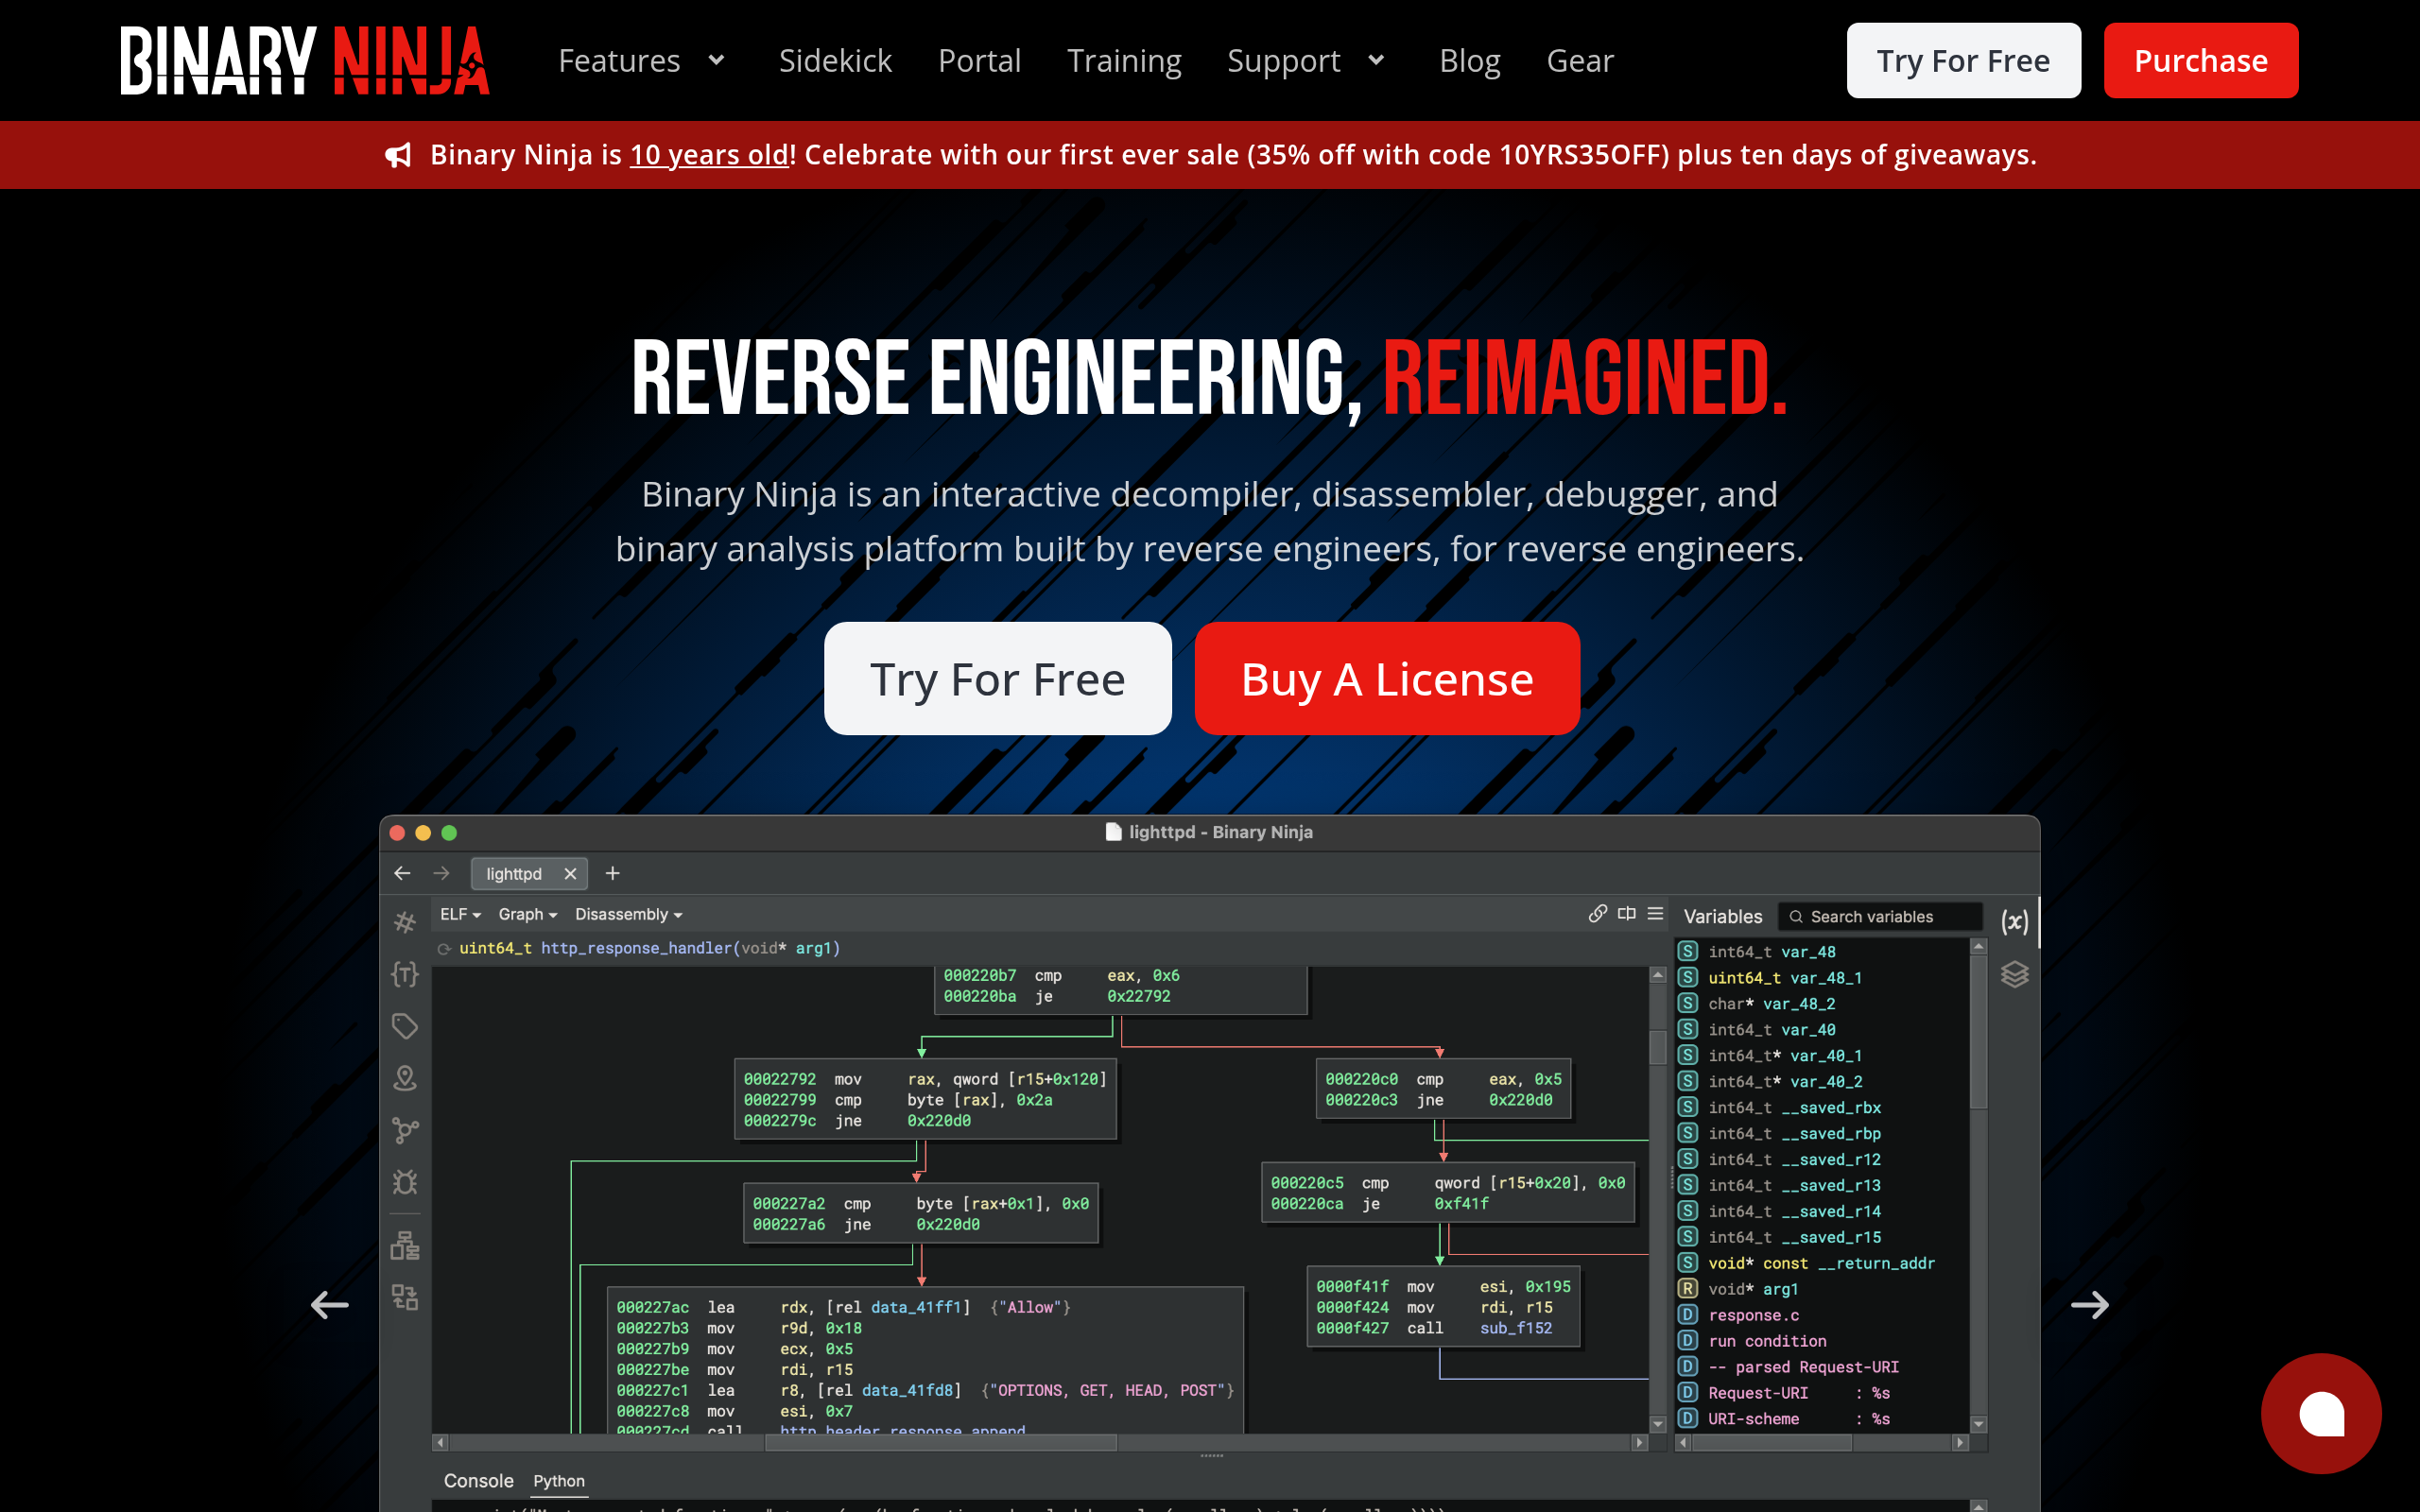Visit the Blog nav item
The image size is (2420, 1512).
[1469, 61]
